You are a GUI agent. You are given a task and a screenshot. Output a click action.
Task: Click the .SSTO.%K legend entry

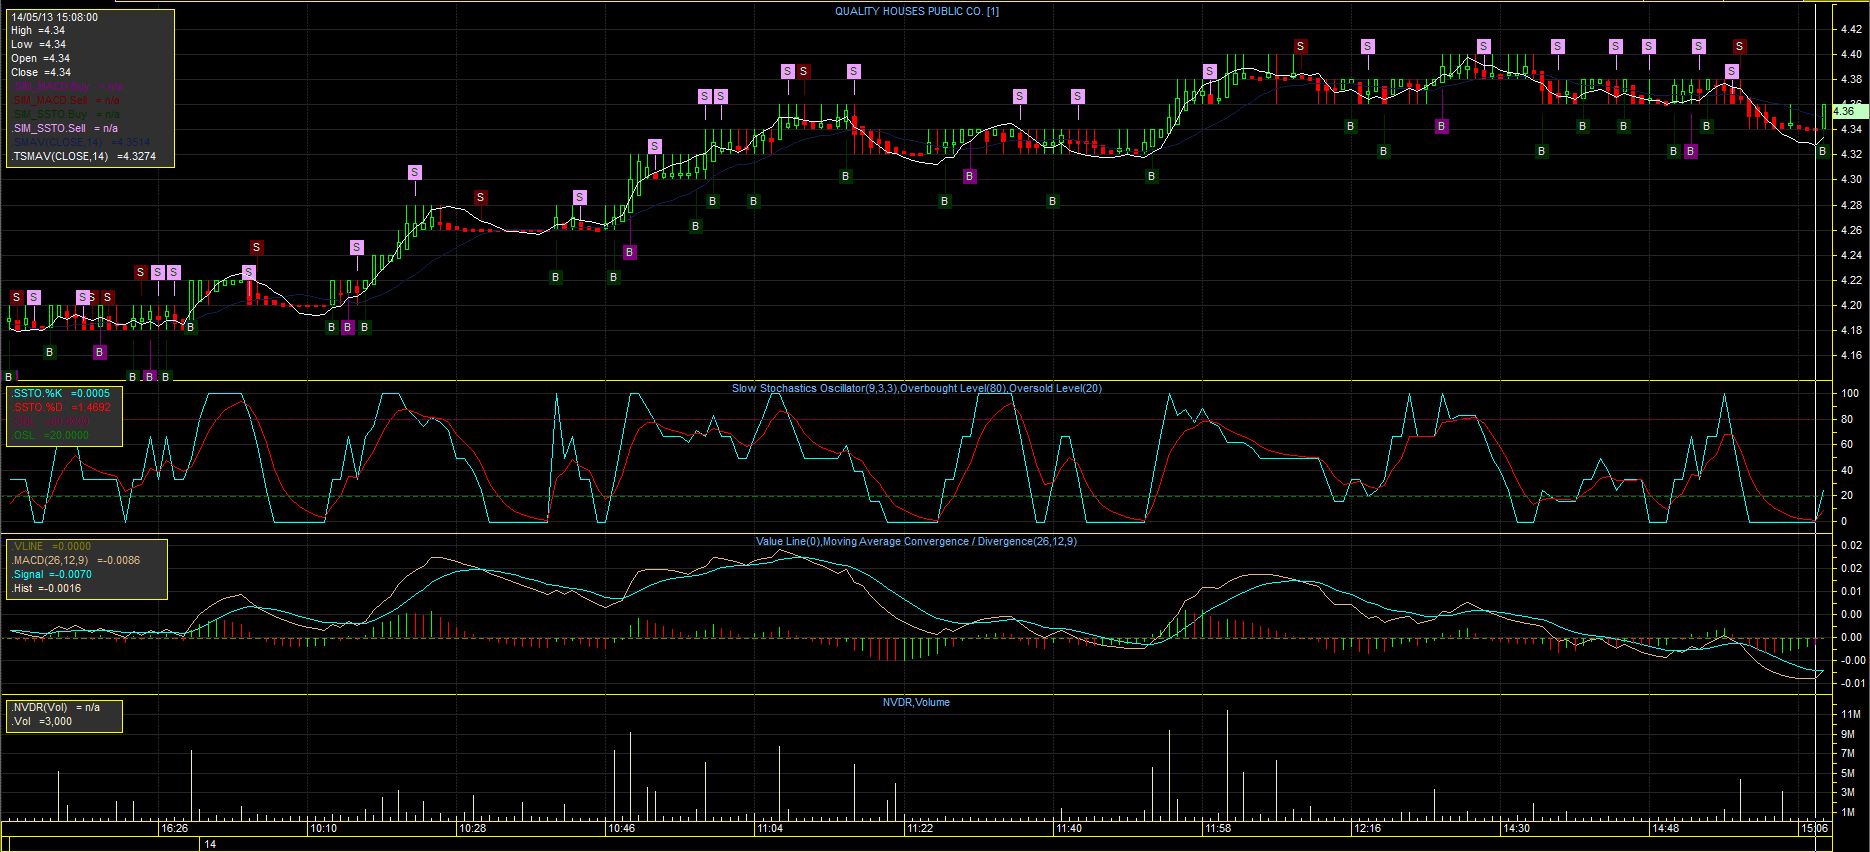coord(60,394)
